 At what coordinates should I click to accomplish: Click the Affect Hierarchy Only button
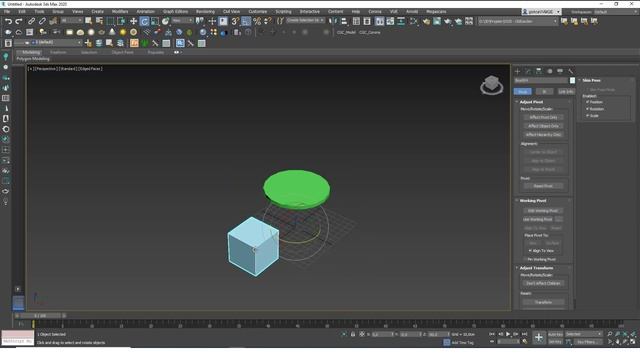pos(543,135)
